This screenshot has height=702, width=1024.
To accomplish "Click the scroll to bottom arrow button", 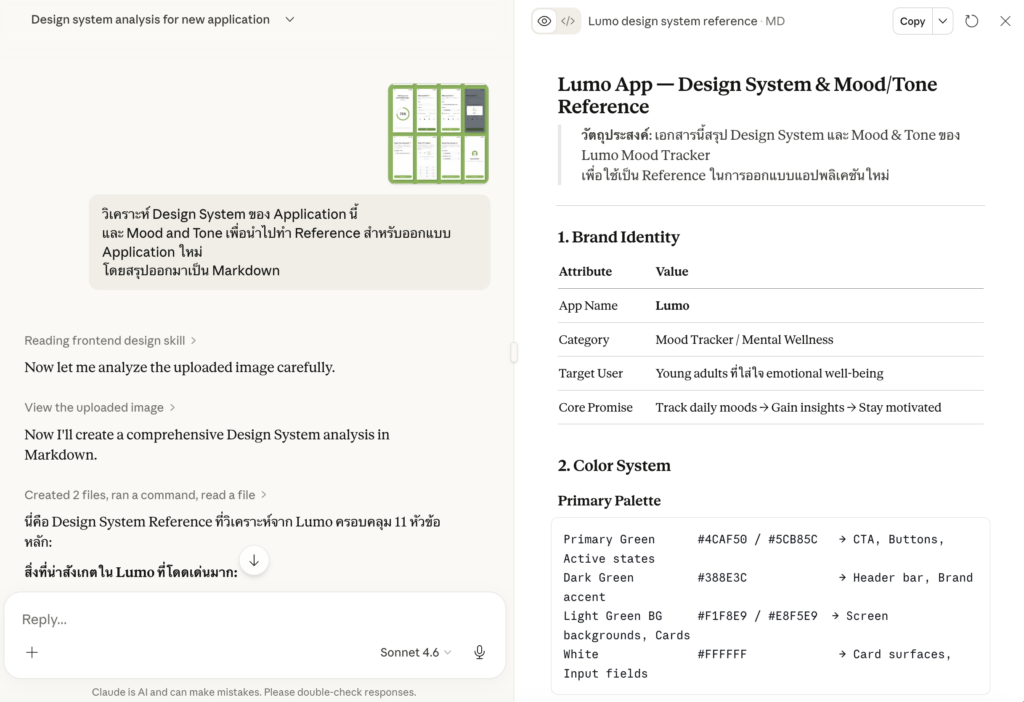I will click(254, 560).
